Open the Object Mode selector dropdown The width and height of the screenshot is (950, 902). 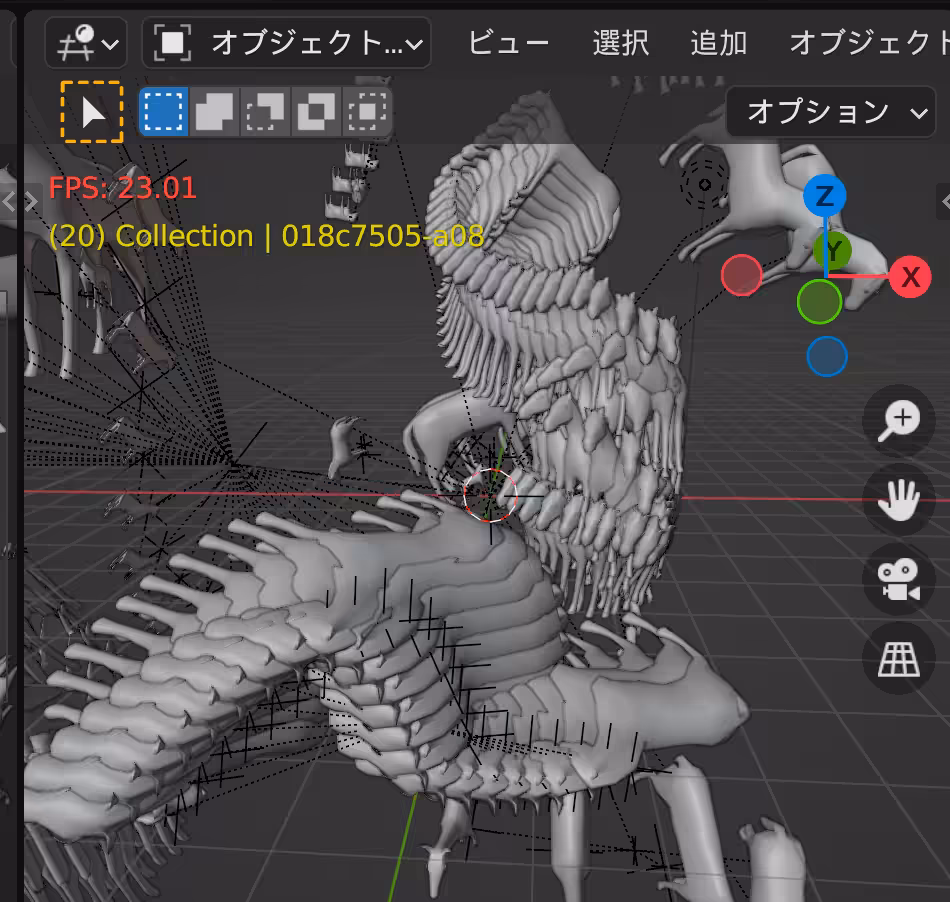pyautogui.click(x=286, y=43)
